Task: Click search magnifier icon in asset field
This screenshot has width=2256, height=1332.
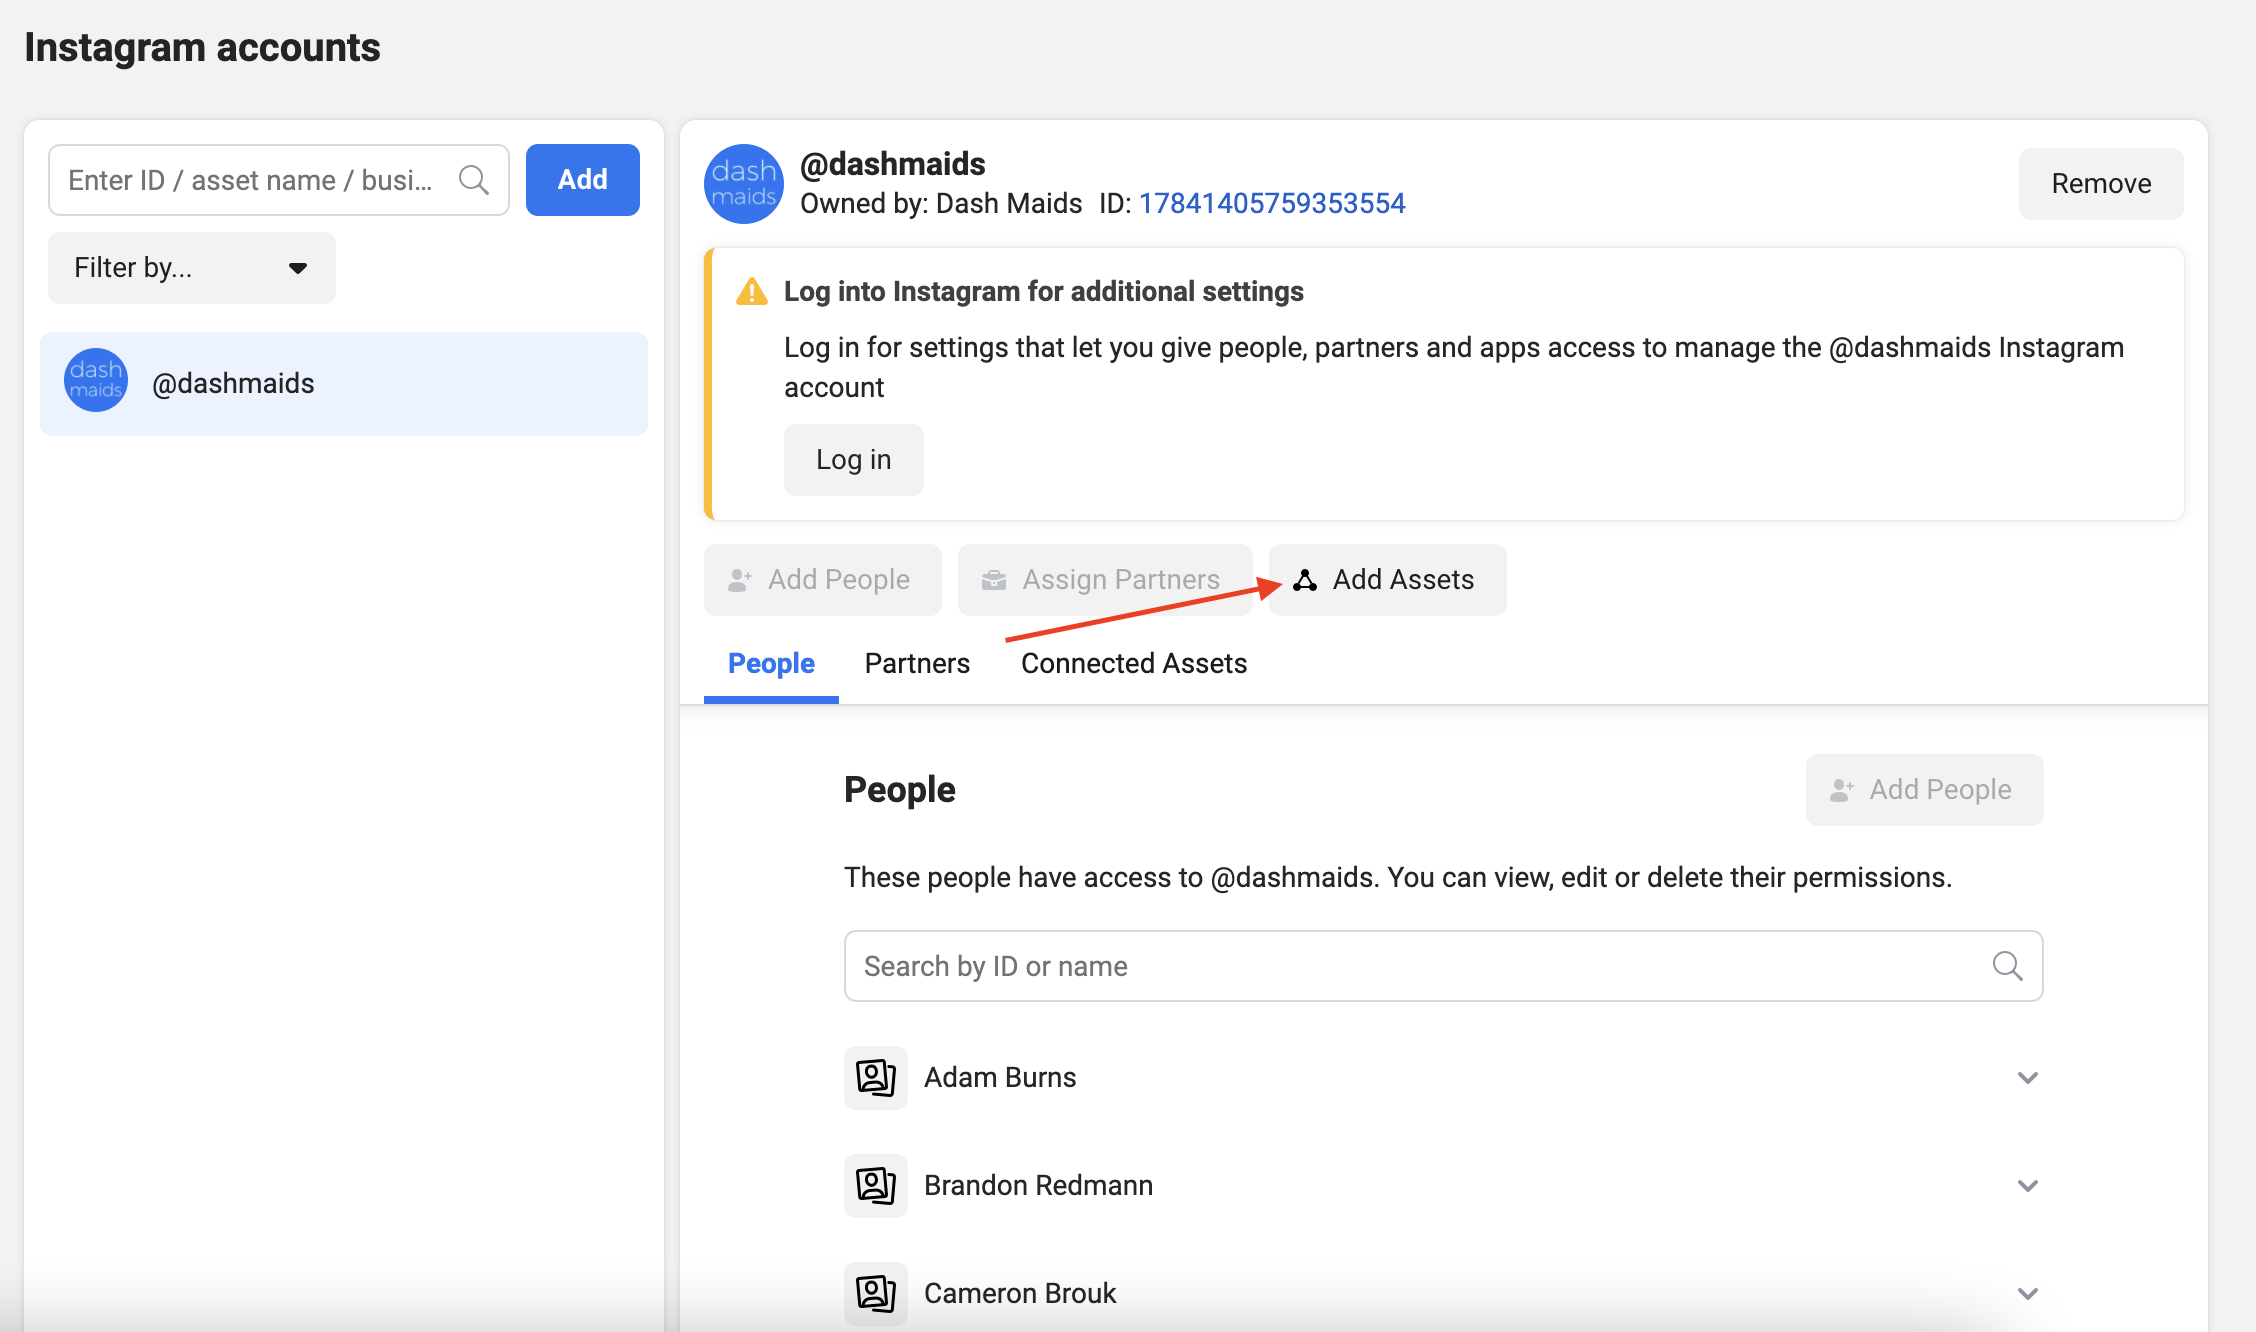Action: [473, 180]
